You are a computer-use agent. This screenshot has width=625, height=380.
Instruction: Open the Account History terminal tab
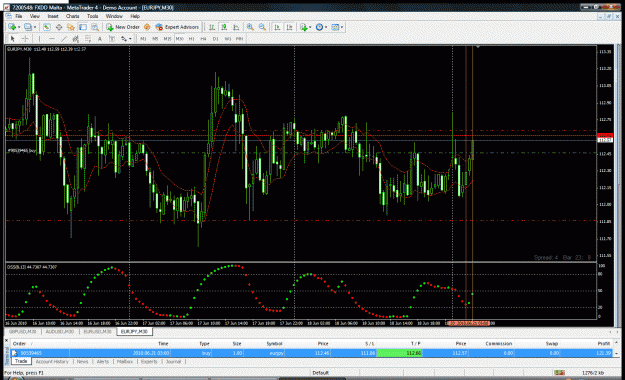52,362
